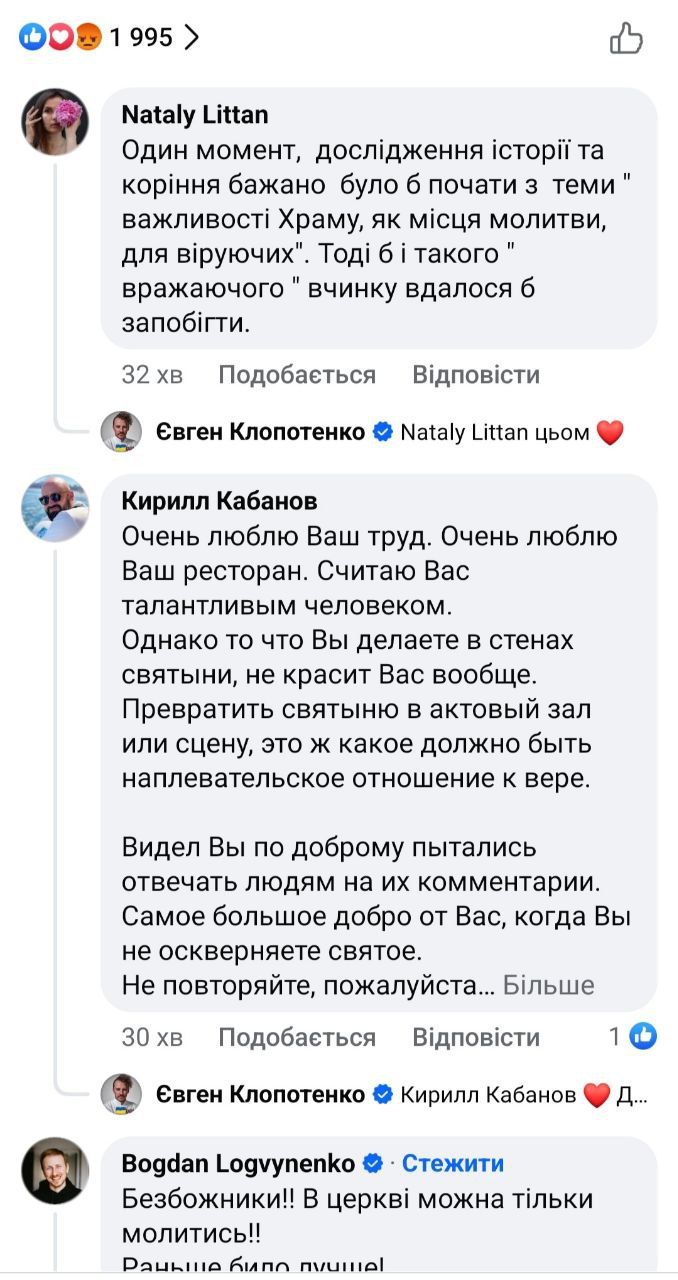Click Євген Клопотенко's avatar in first reply
The height and width of the screenshot is (1280, 678).
pyautogui.click(x=121, y=432)
